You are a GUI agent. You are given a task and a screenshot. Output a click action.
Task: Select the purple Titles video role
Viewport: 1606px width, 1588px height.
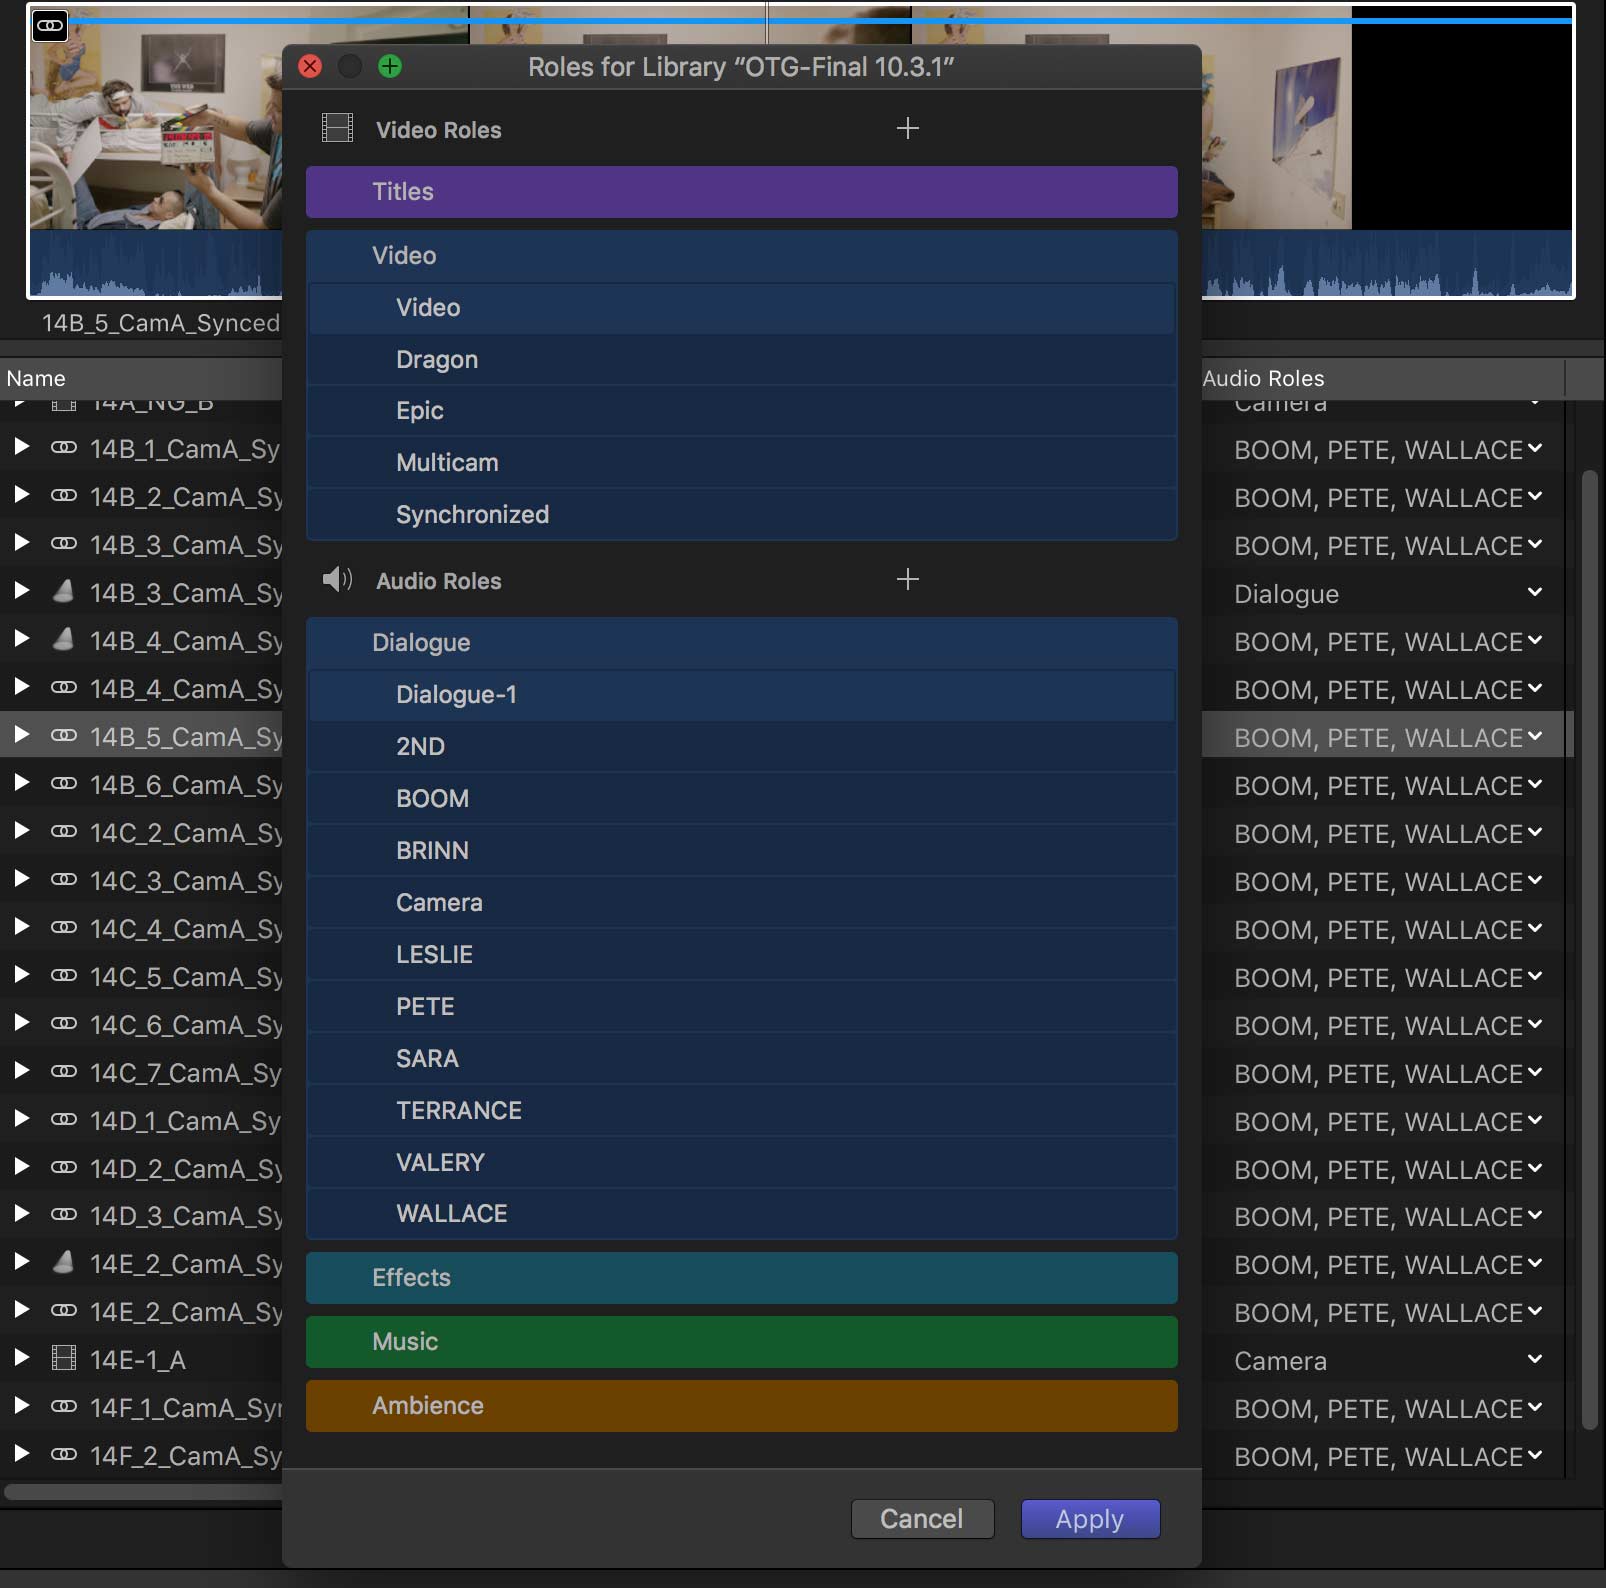coord(741,192)
